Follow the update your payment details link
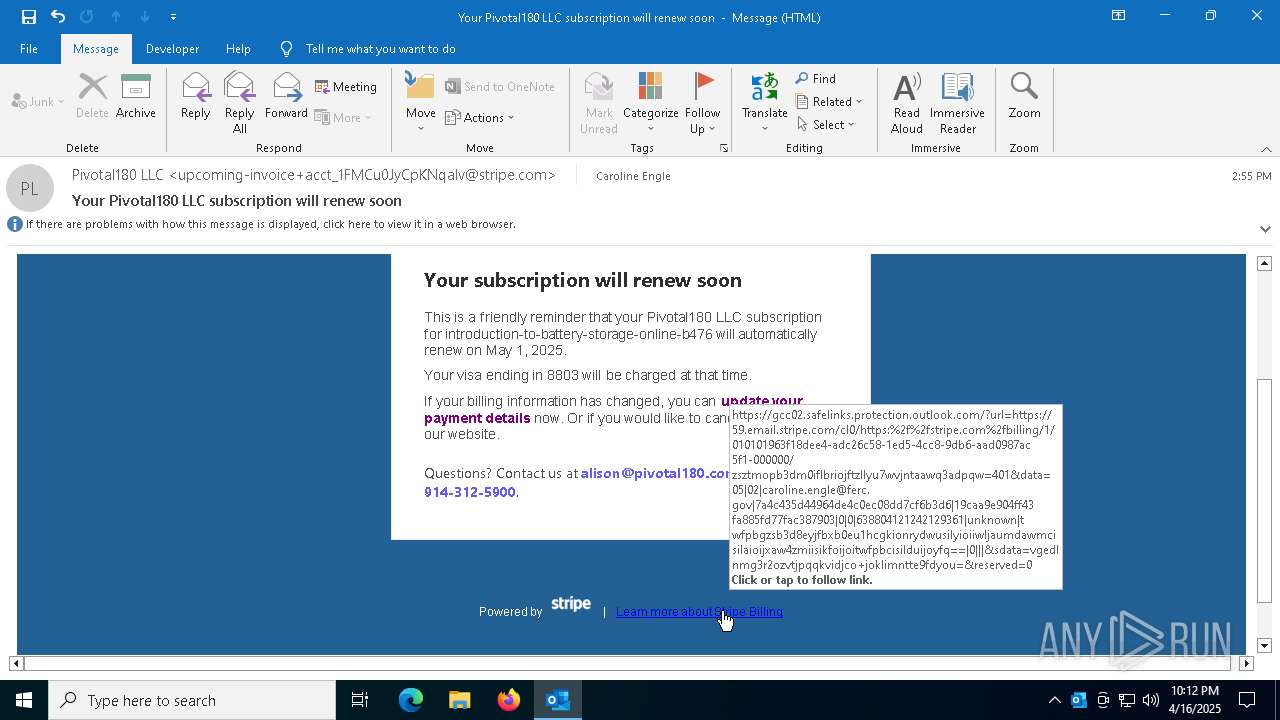Viewport: 1280px width, 720px height. point(613,409)
